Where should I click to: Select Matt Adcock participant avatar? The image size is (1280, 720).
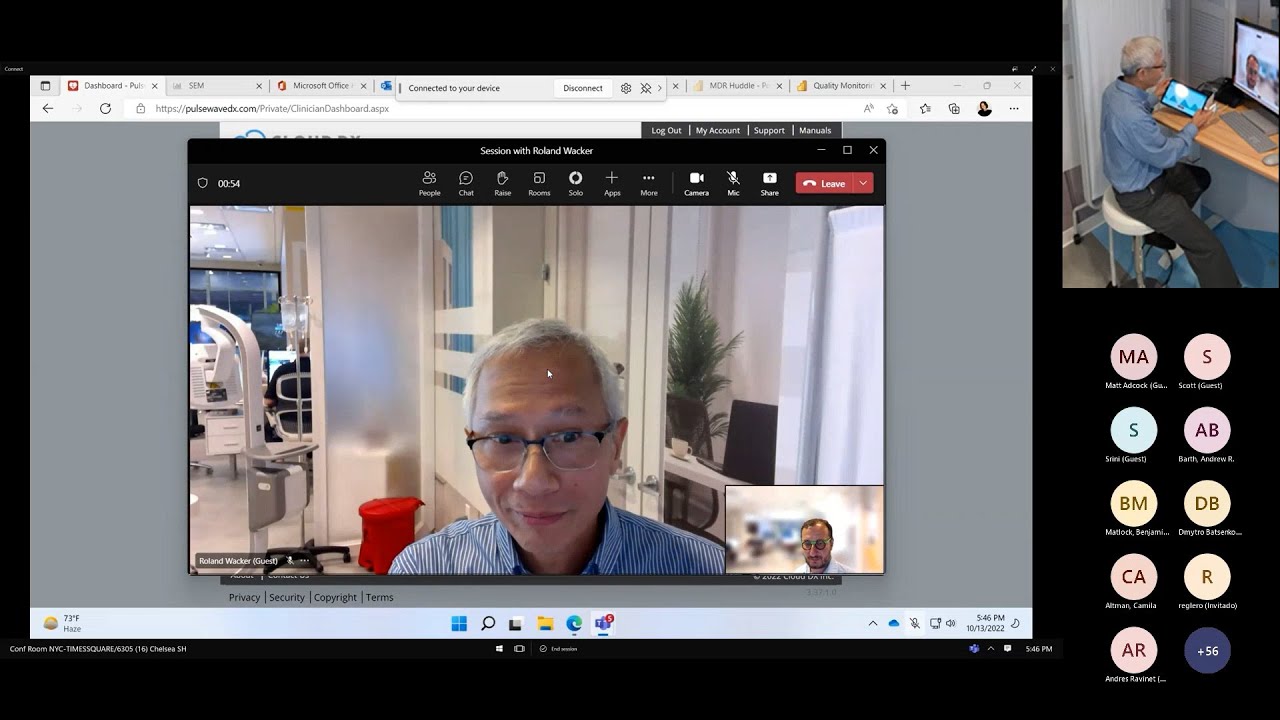(x=1134, y=357)
